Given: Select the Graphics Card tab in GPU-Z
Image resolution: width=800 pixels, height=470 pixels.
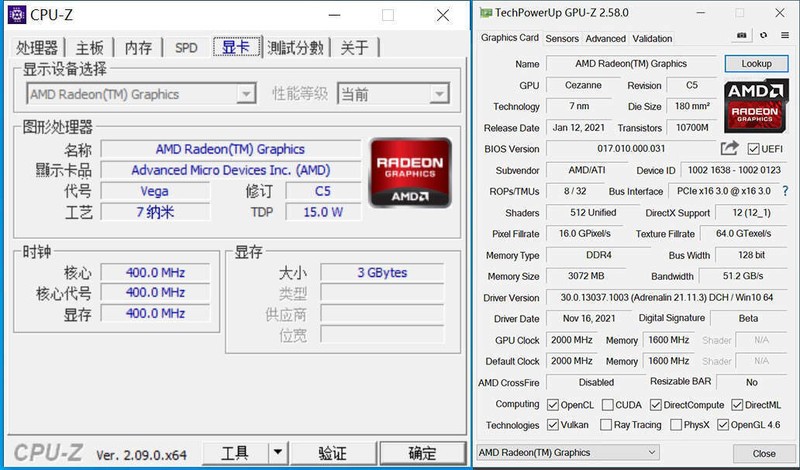Looking at the screenshot, I should [510, 38].
